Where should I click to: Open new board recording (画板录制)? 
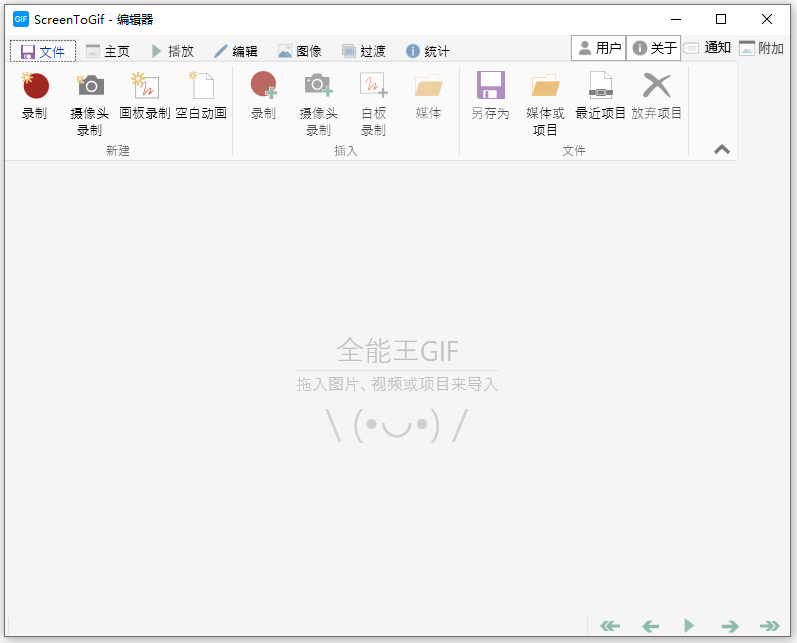[145, 96]
